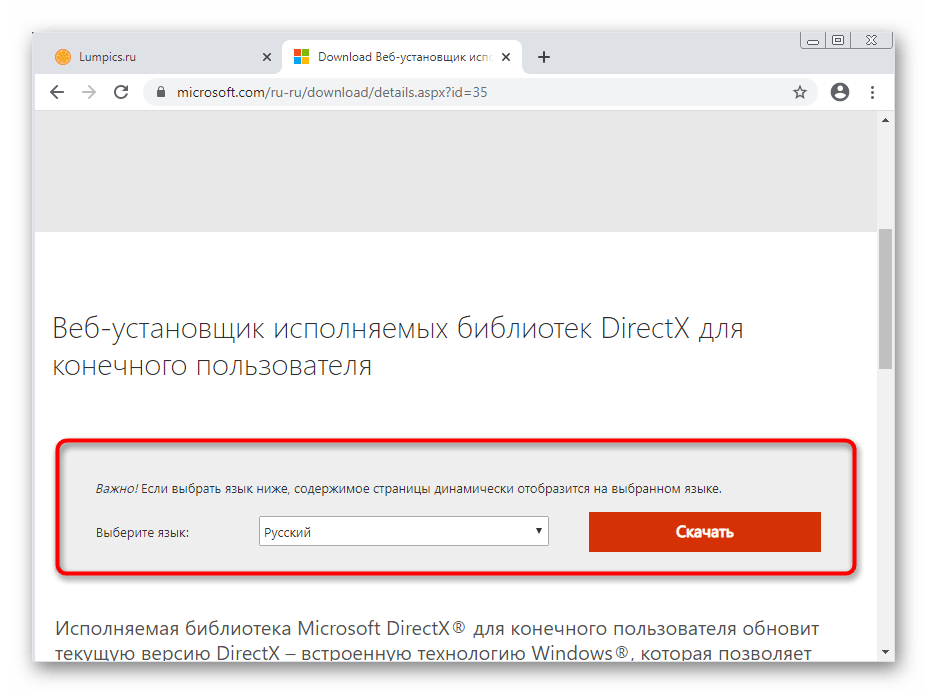Screen dimensions: 927x694
Task: Close the Lumpics.ru tab
Action: click(267, 57)
